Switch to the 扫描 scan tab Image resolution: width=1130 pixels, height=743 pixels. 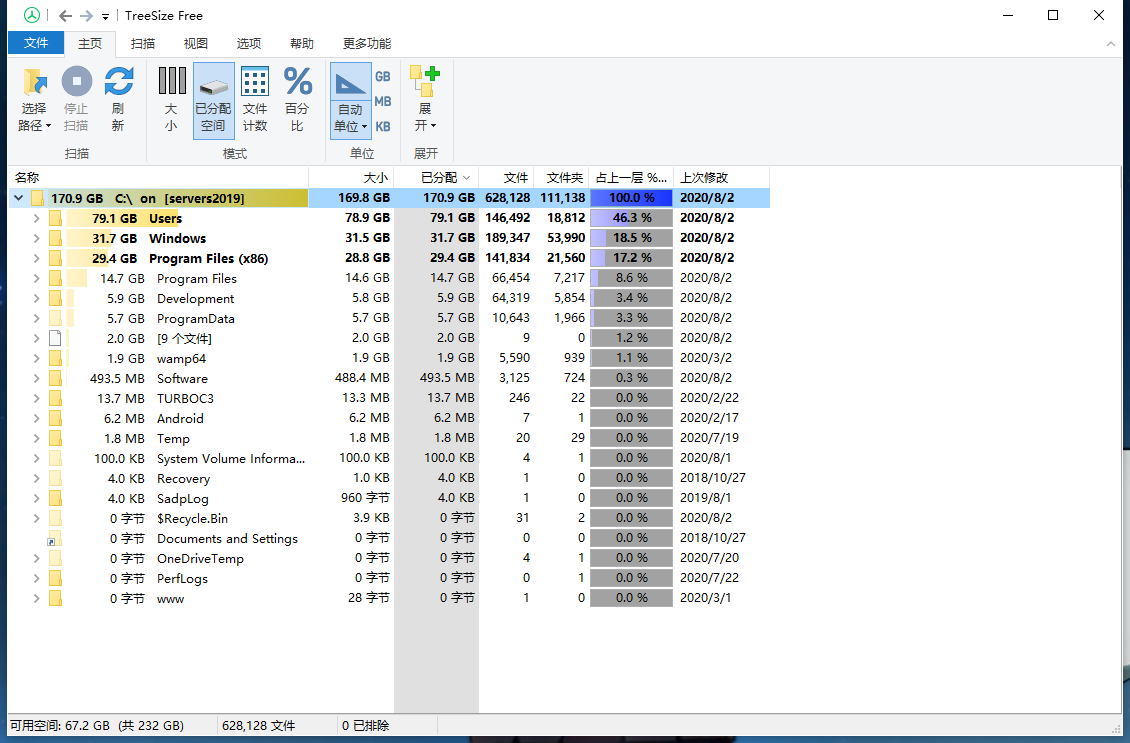point(143,43)
